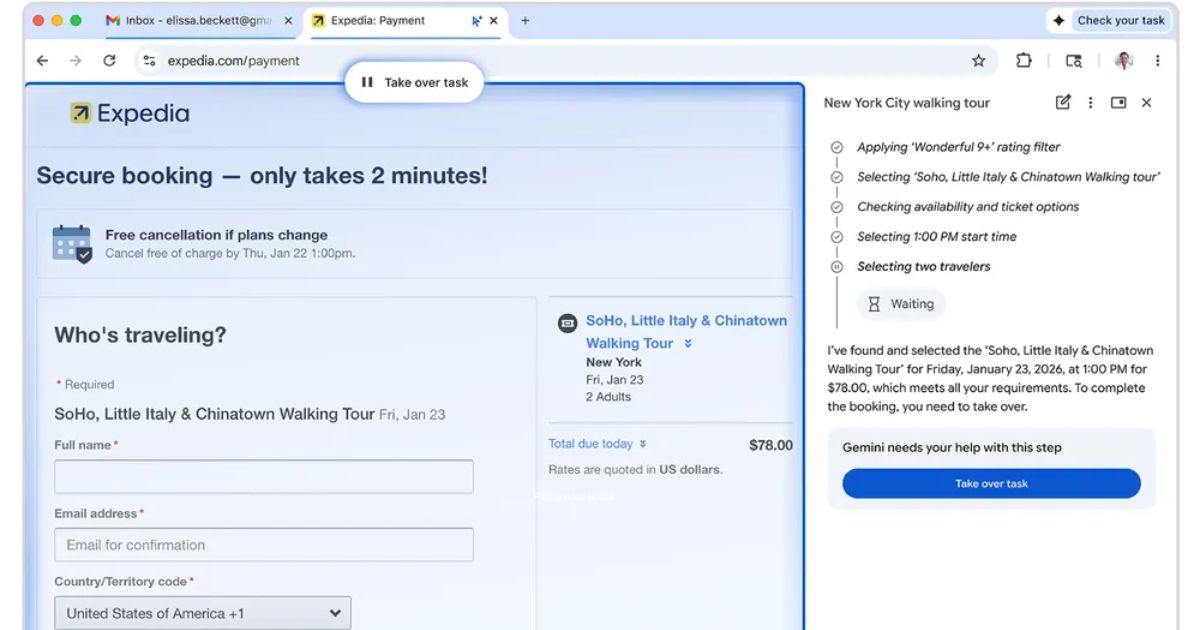Image resolution: width=1200 pixels, height=630 pixels.
Task: Open the Country/Territory code dropdown
Action: coord(202,612)
